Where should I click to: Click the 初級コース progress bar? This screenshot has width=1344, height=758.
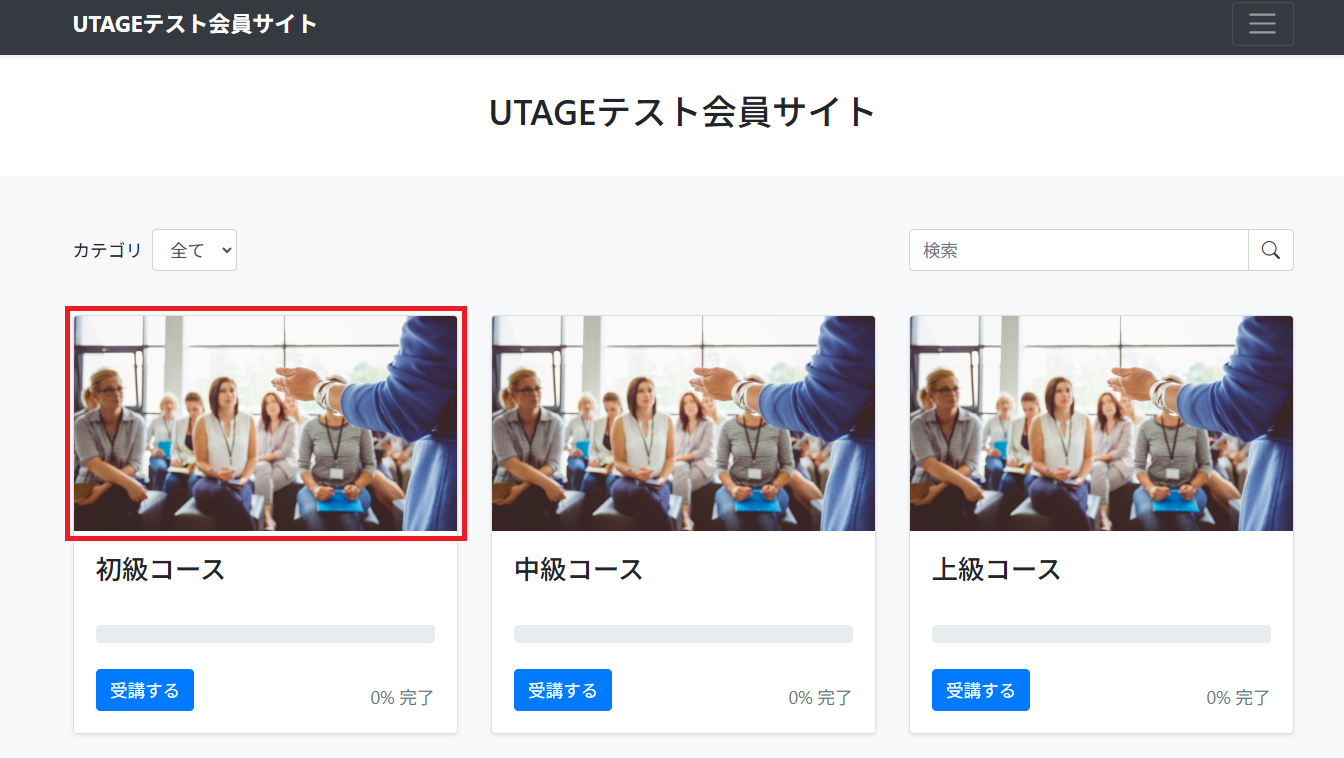[x=265, y=634]
